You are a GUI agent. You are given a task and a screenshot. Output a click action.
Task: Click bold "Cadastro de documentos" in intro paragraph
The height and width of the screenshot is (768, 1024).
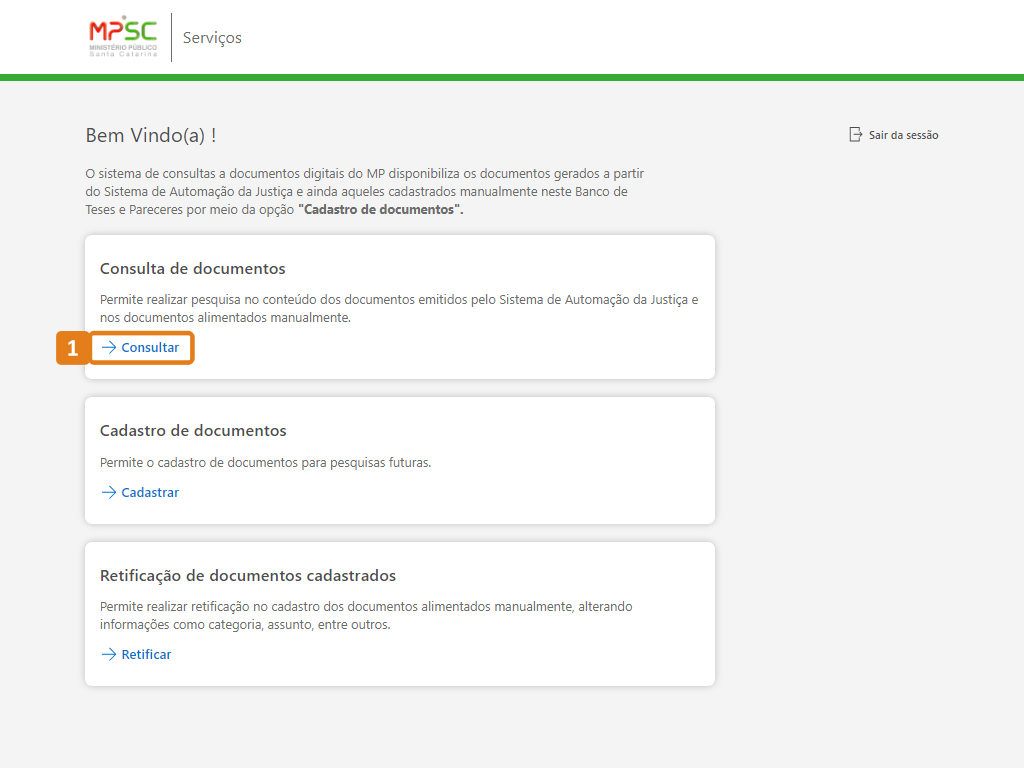tap(380, 210)
